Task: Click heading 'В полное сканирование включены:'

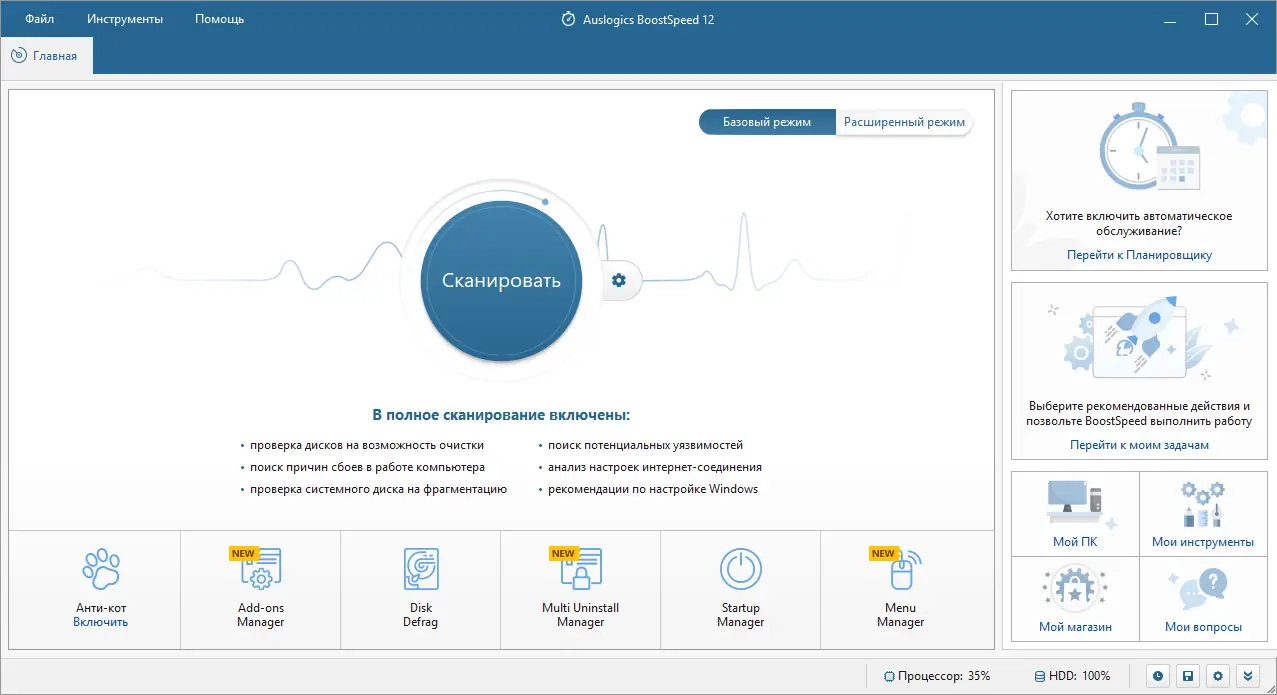Action: point(501,414)
